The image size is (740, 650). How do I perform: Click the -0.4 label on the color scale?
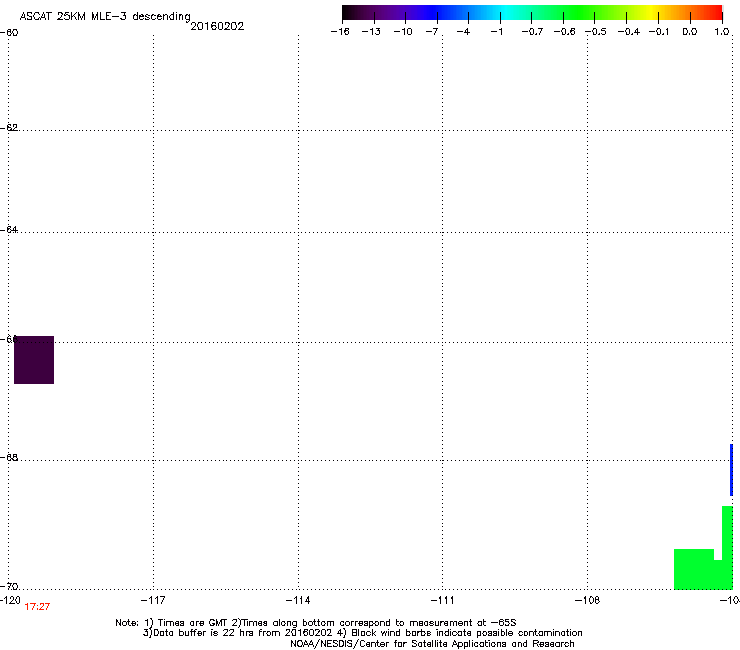[629, 32]
